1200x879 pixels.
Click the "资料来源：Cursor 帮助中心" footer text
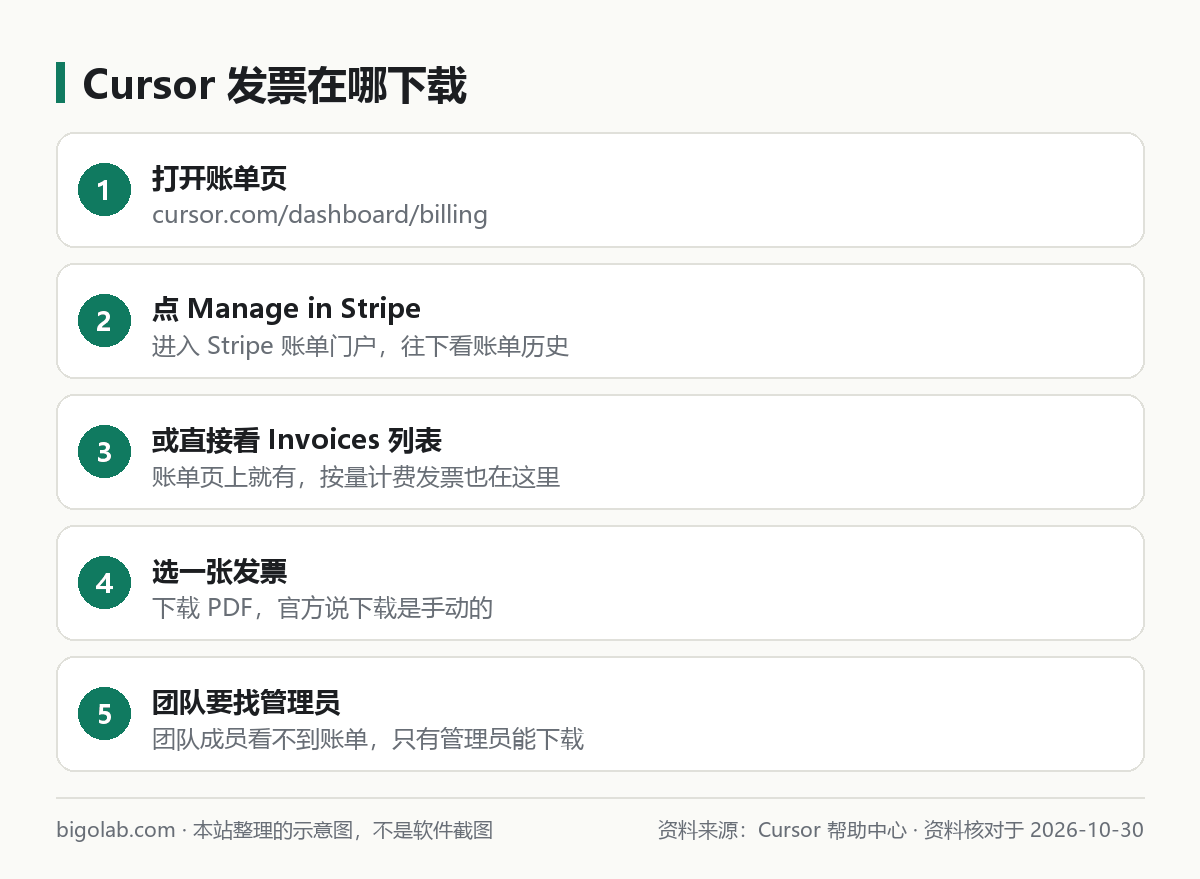point(782,830)
